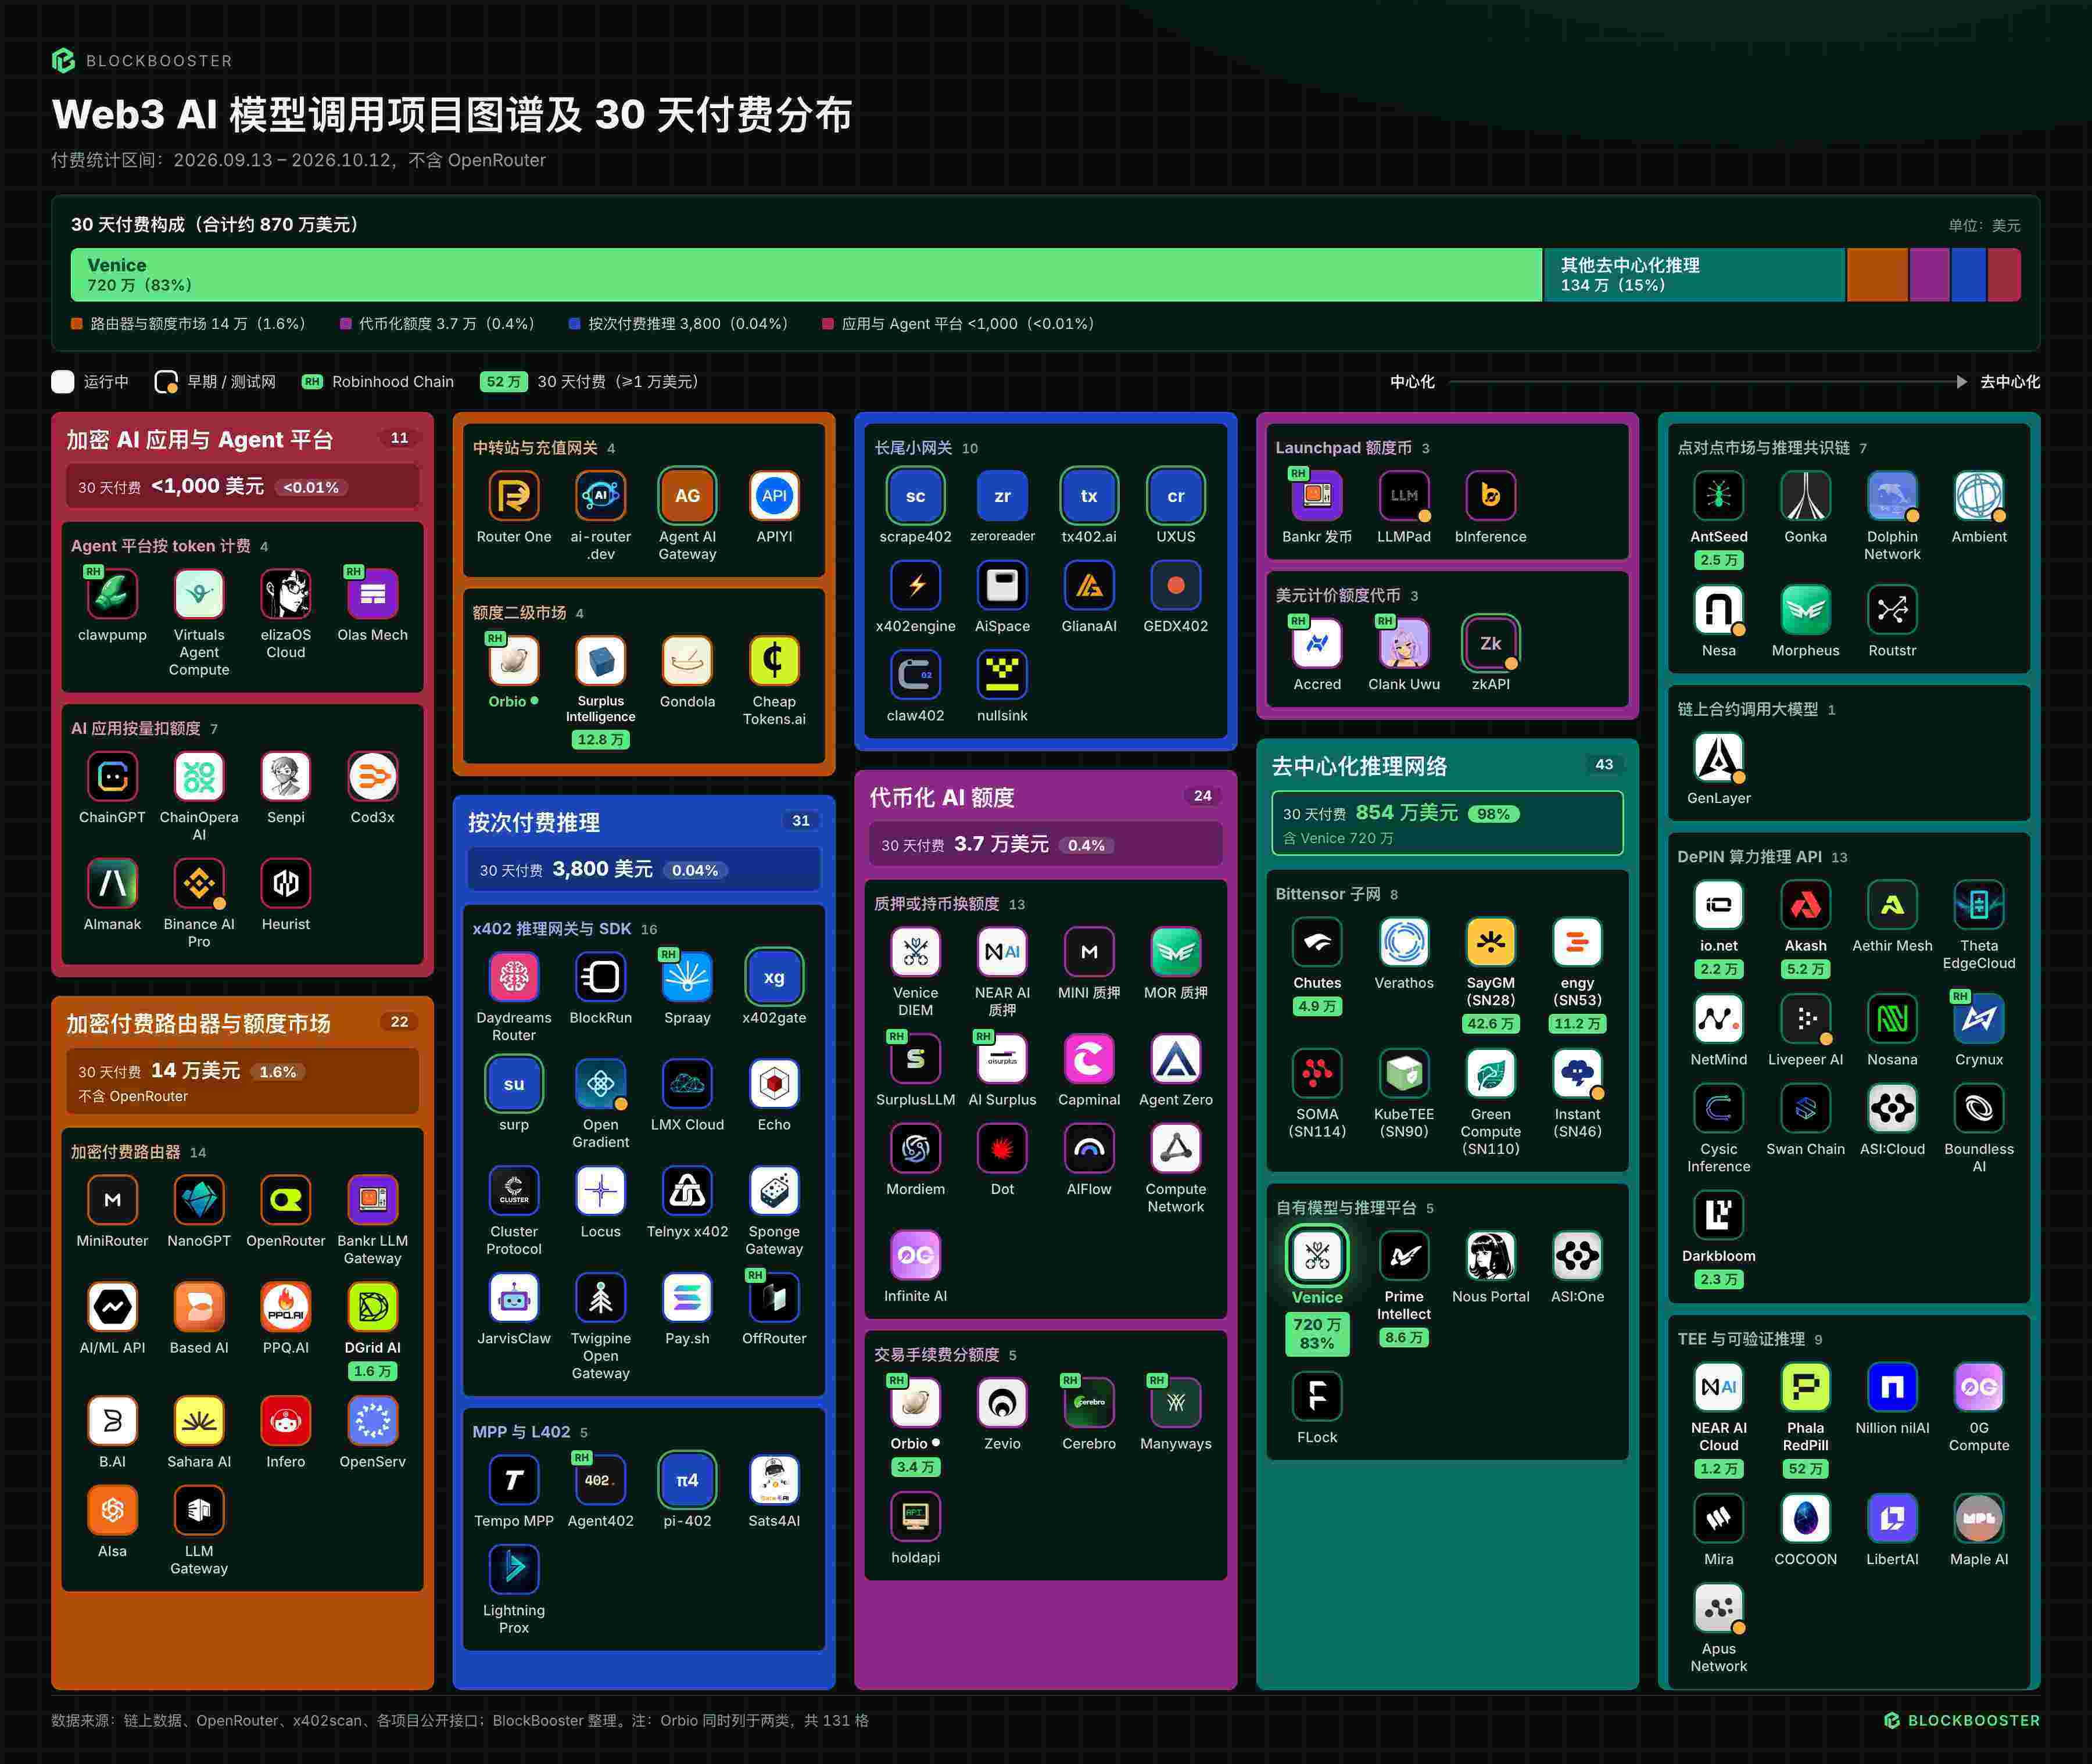The width and height of the screenshot is (2092, 1764).
Task: Click the orange legend swatch for 路由器与额度市场
Action: click(76, 324)
